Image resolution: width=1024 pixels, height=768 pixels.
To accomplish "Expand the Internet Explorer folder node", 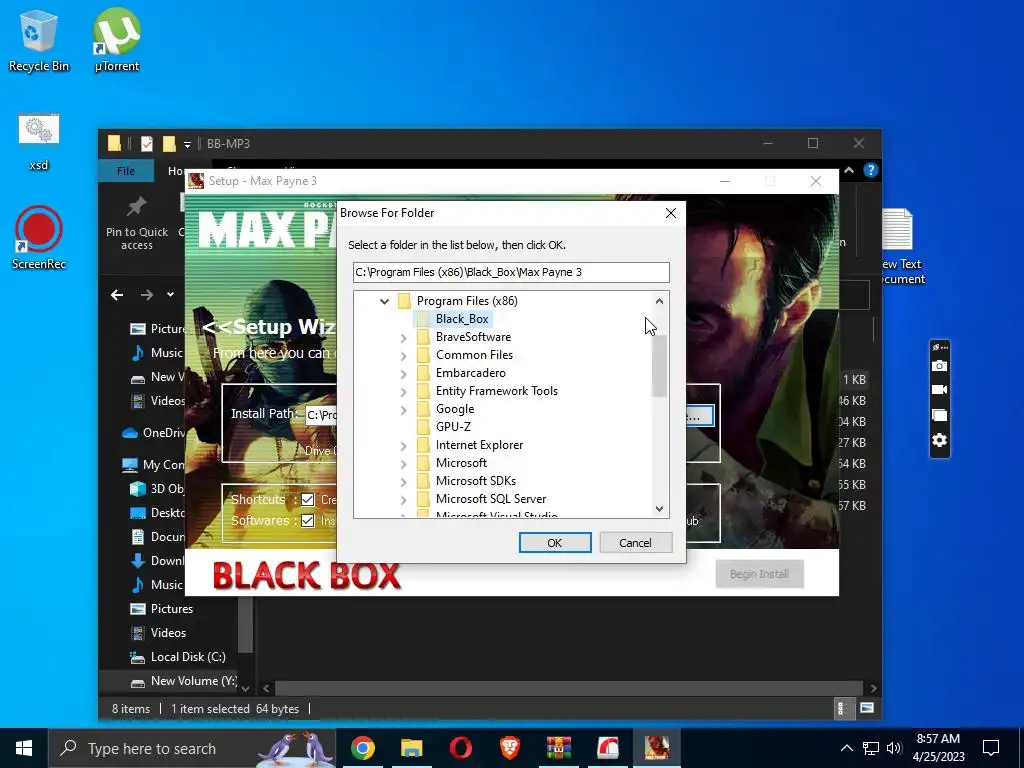I will pos(404,445).
